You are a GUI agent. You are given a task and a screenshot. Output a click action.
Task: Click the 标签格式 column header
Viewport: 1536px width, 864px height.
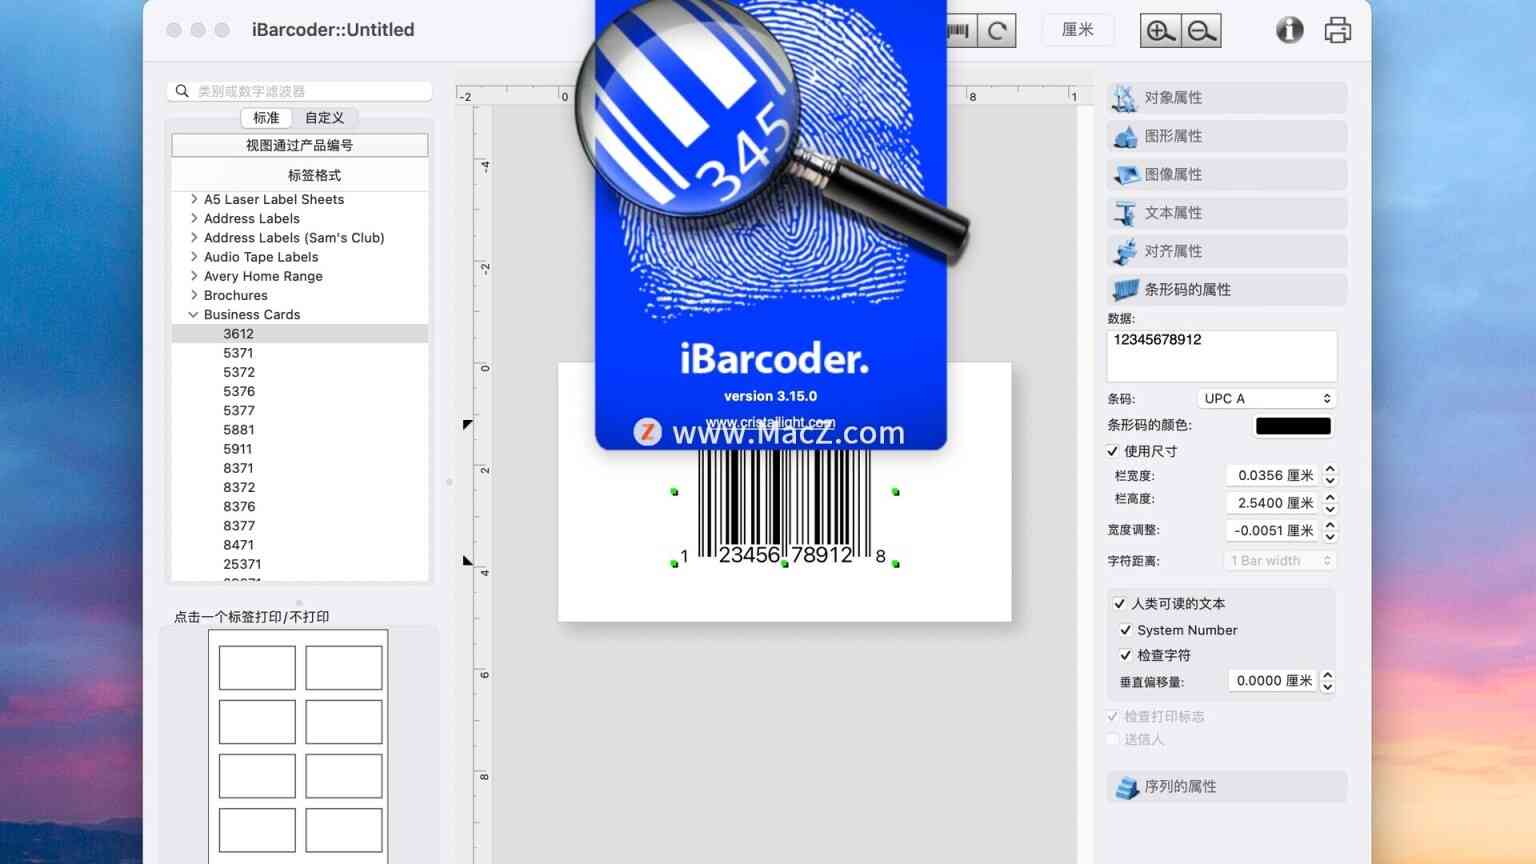(x=315, y=175)
